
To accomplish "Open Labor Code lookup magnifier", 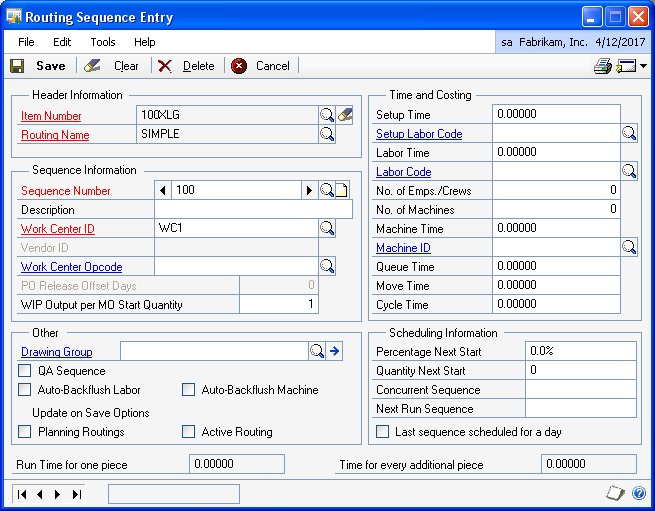I will pyautogui.click(x=629, y=171).
